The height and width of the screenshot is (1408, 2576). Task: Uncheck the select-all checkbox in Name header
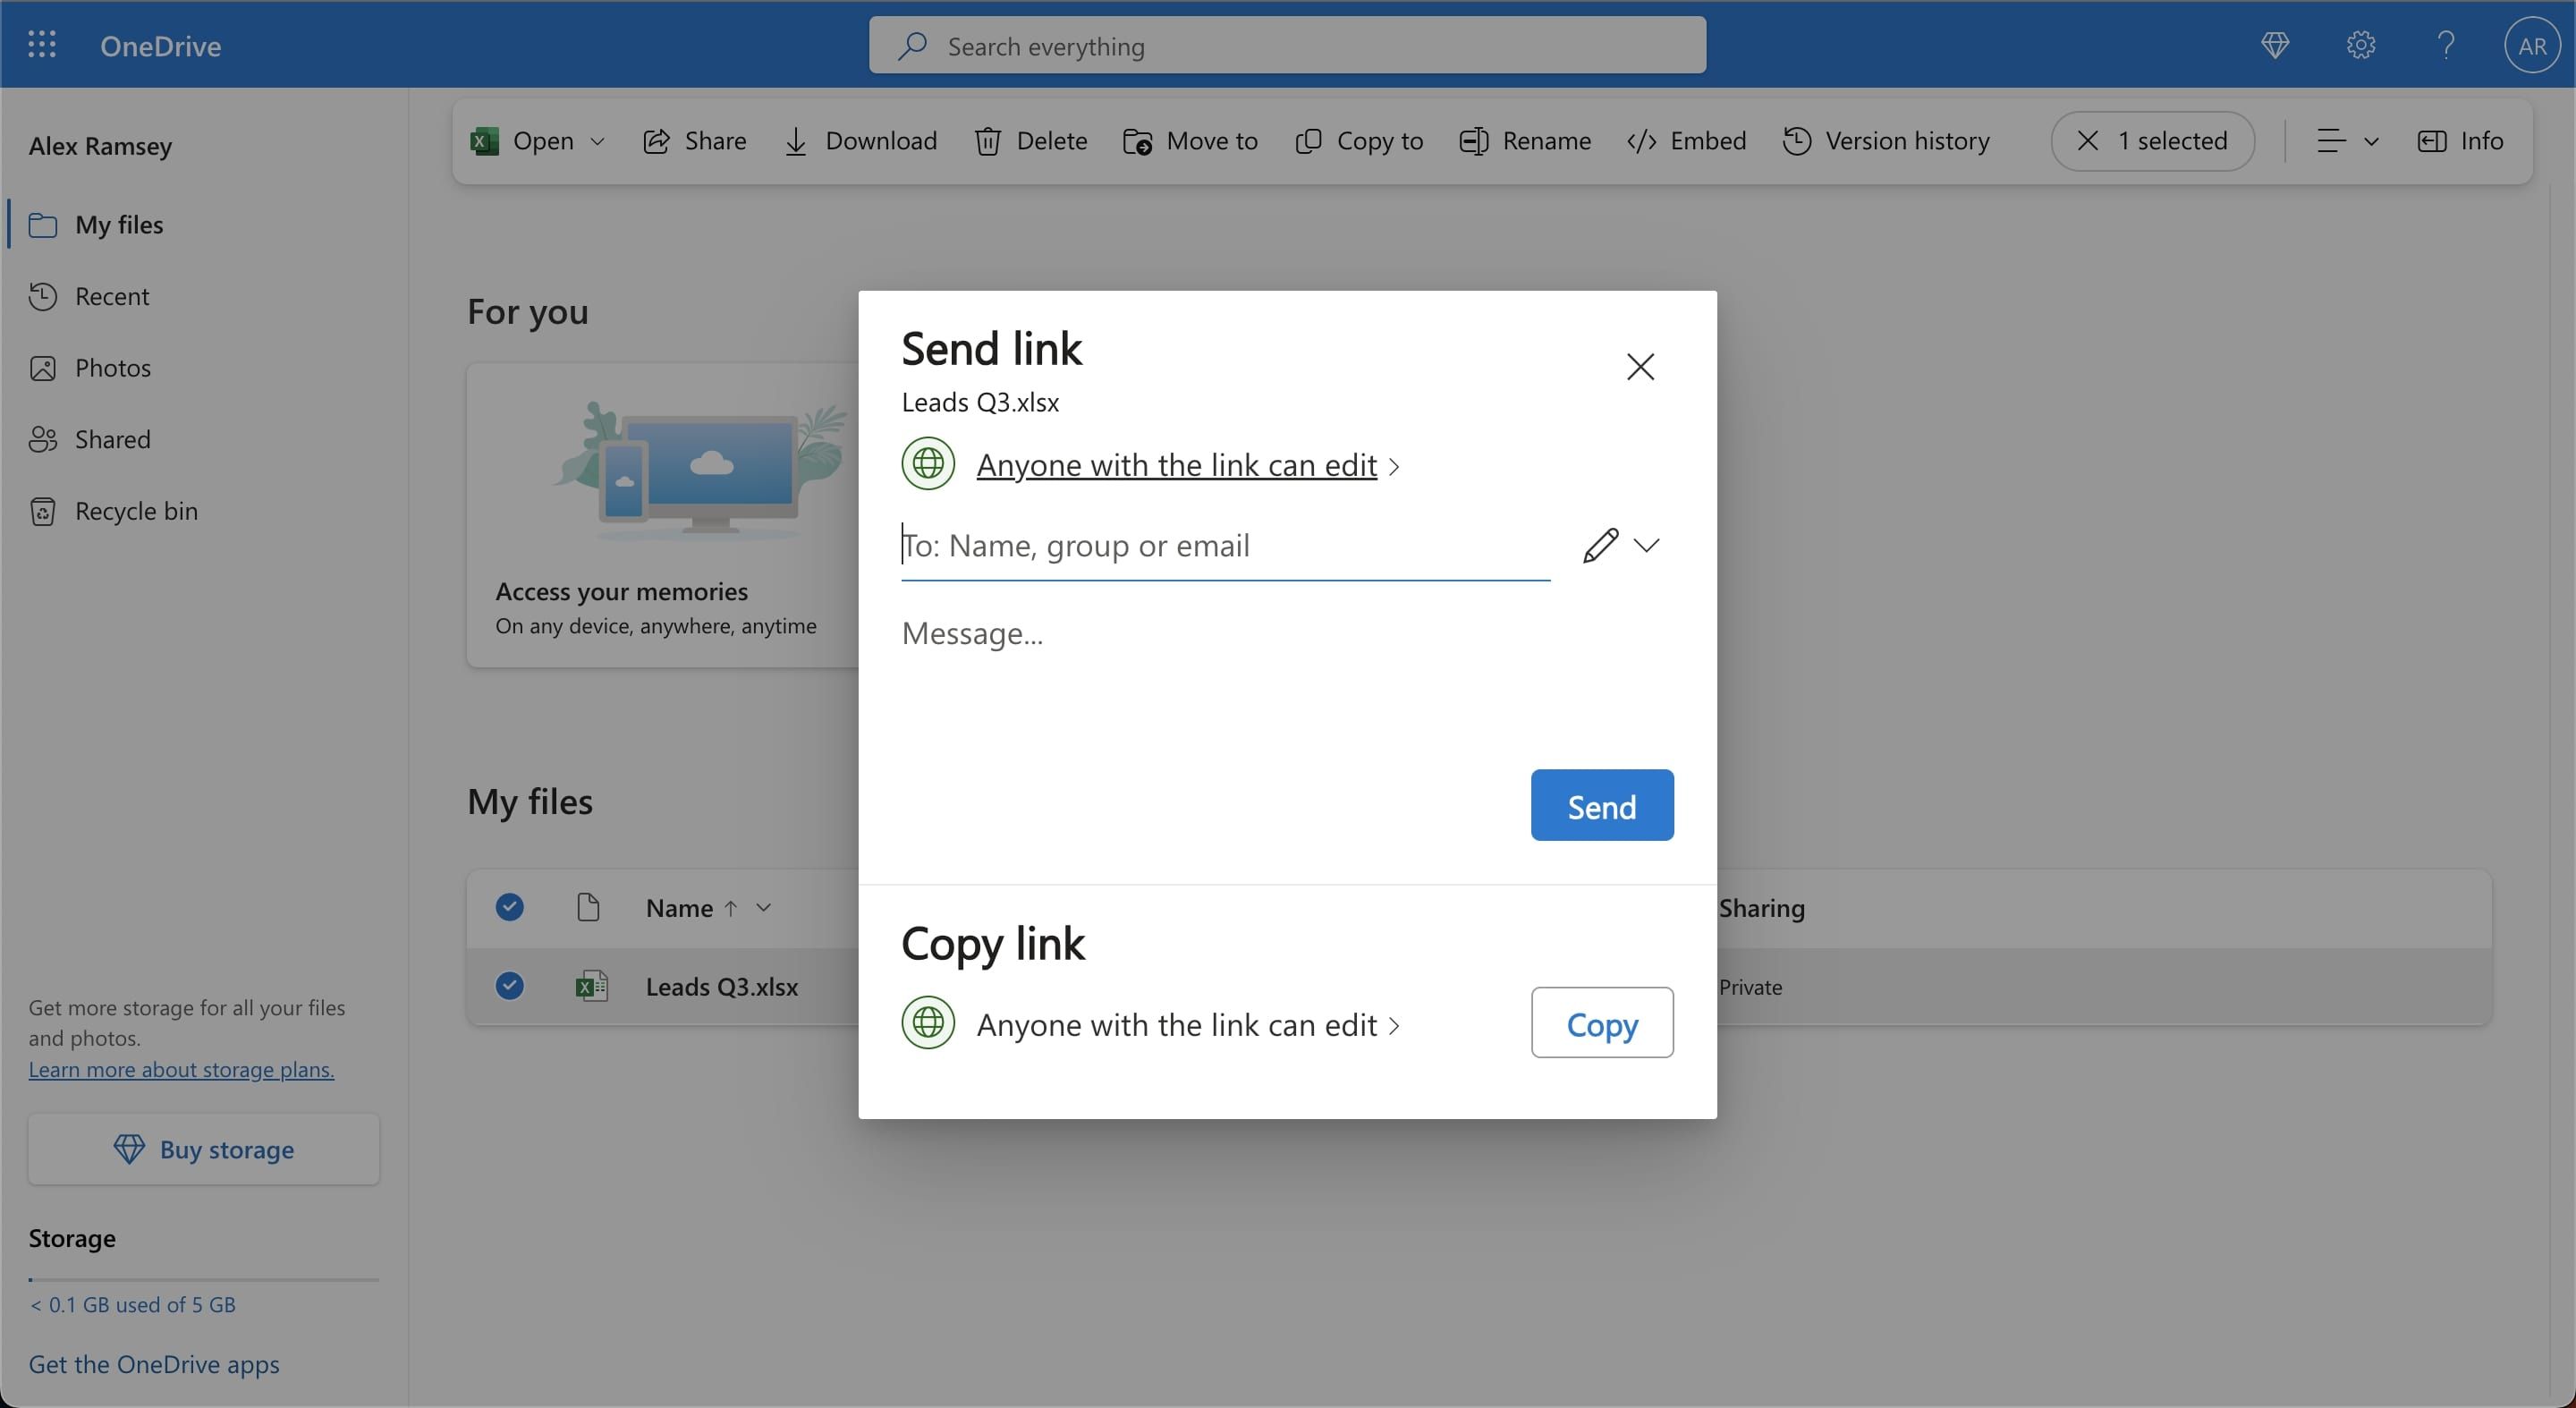click(x=509, y=907)
